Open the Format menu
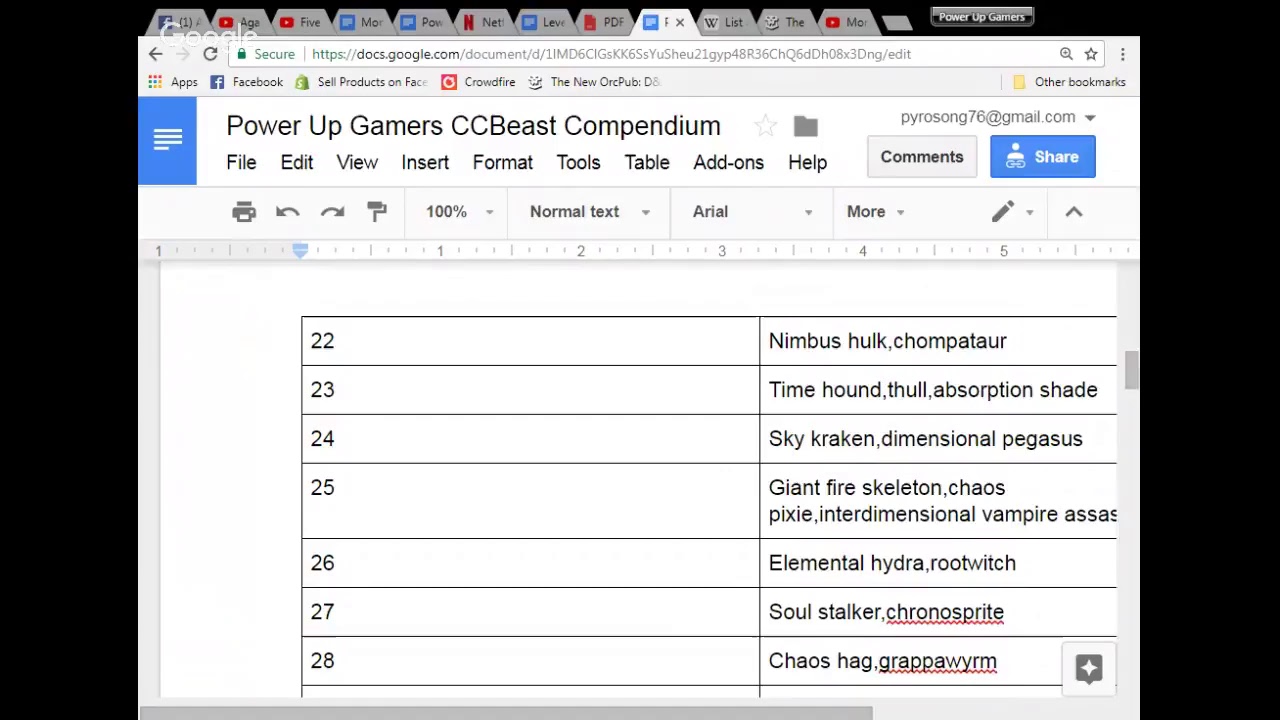Viewport: 1280px width, 720px height. (x=503, y=162)
